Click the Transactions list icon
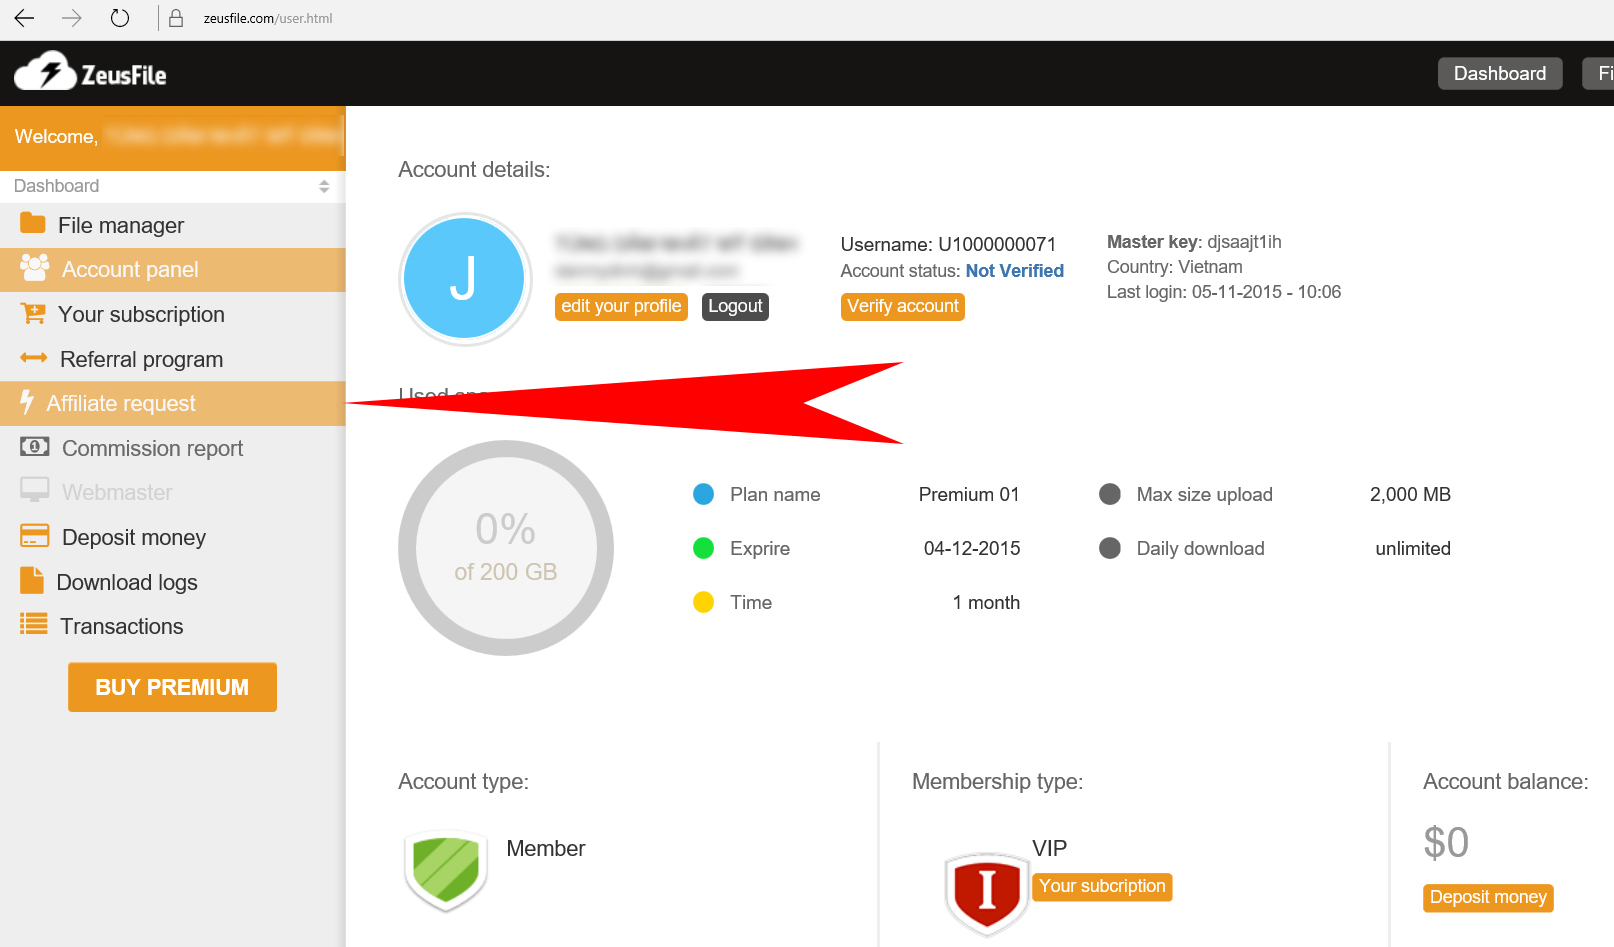The height and width of the screenshot is (947, 1614). 34,624
